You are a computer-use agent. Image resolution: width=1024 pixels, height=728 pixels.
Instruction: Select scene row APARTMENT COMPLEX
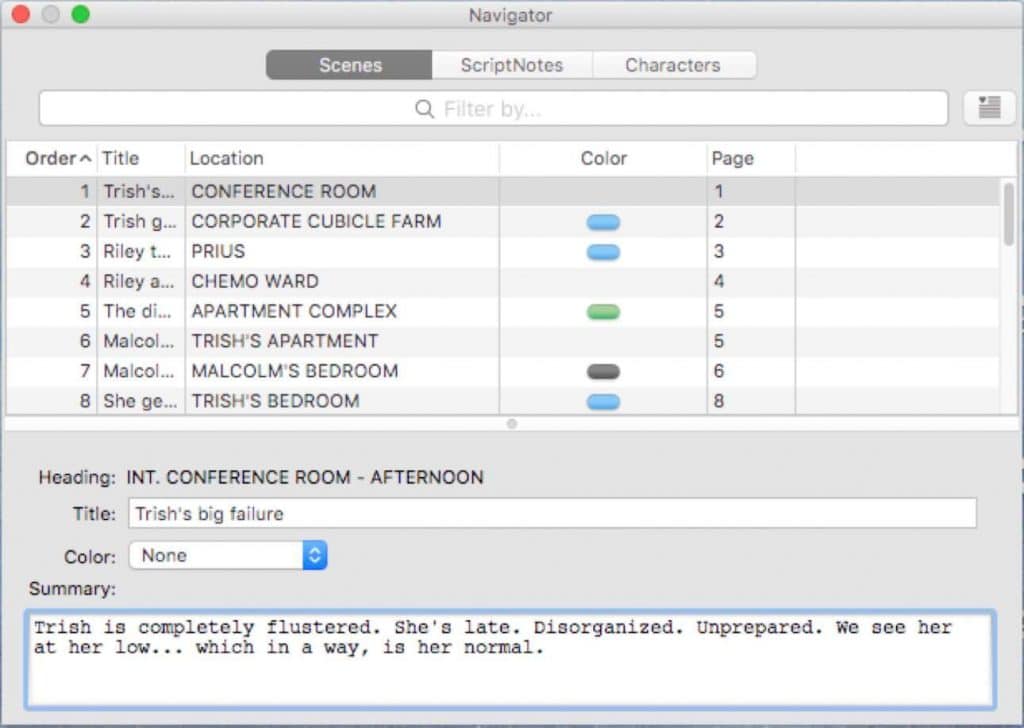(503, 311)
